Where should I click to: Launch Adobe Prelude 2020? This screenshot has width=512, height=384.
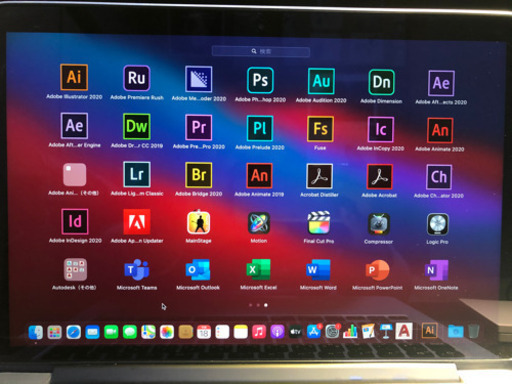pyautogui.click(x=260, y=128)
